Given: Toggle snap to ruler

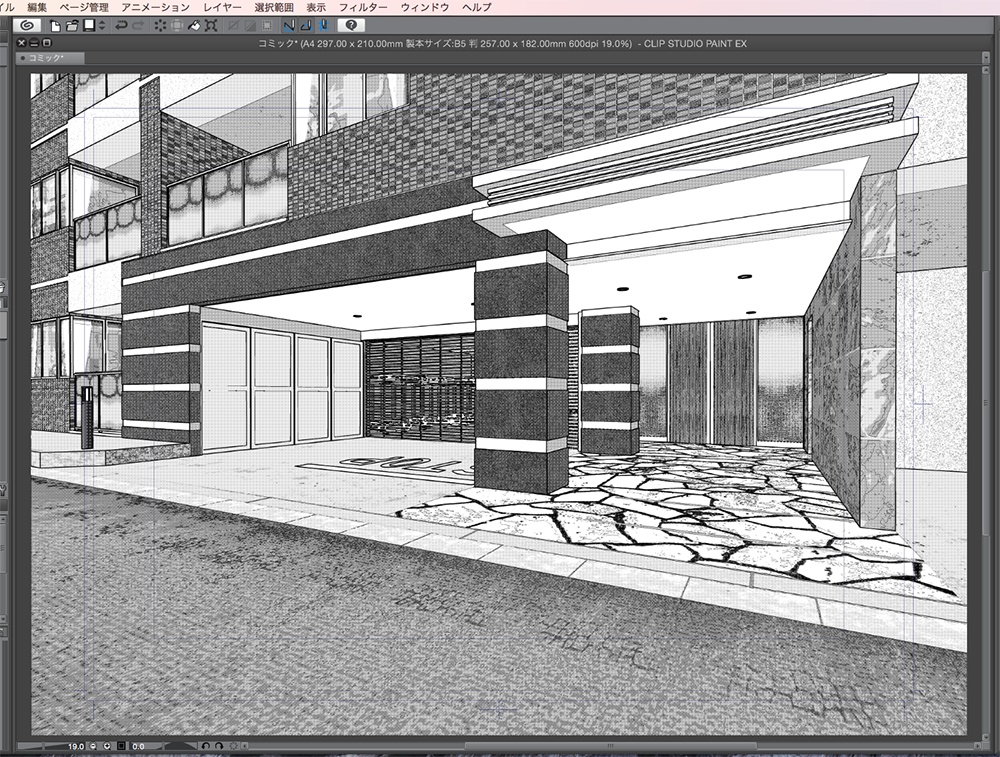Looking at the screenshot, I should click(291, 27).
